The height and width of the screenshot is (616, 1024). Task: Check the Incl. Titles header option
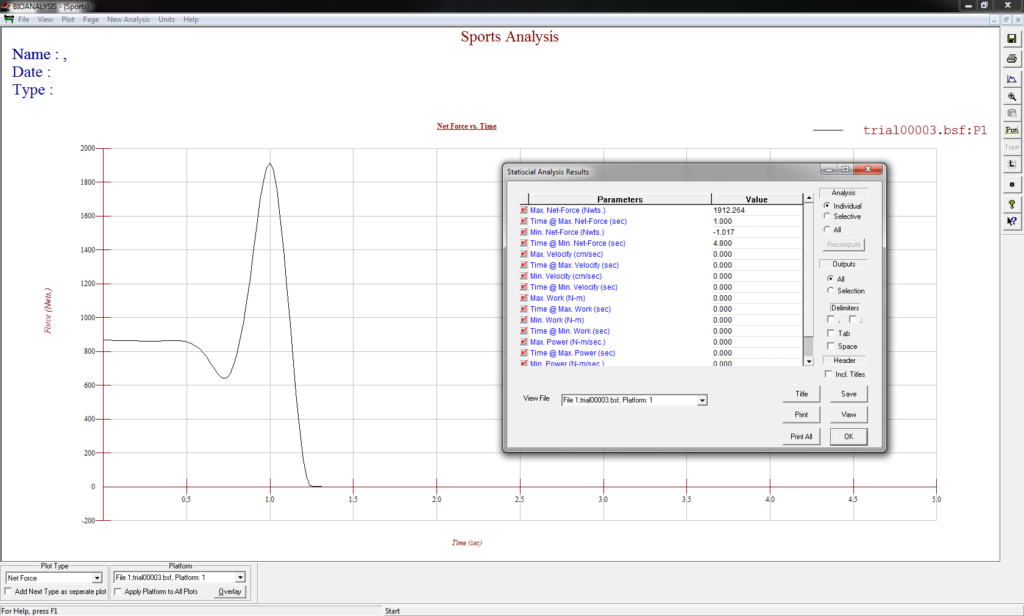click(x=828, y=374)
